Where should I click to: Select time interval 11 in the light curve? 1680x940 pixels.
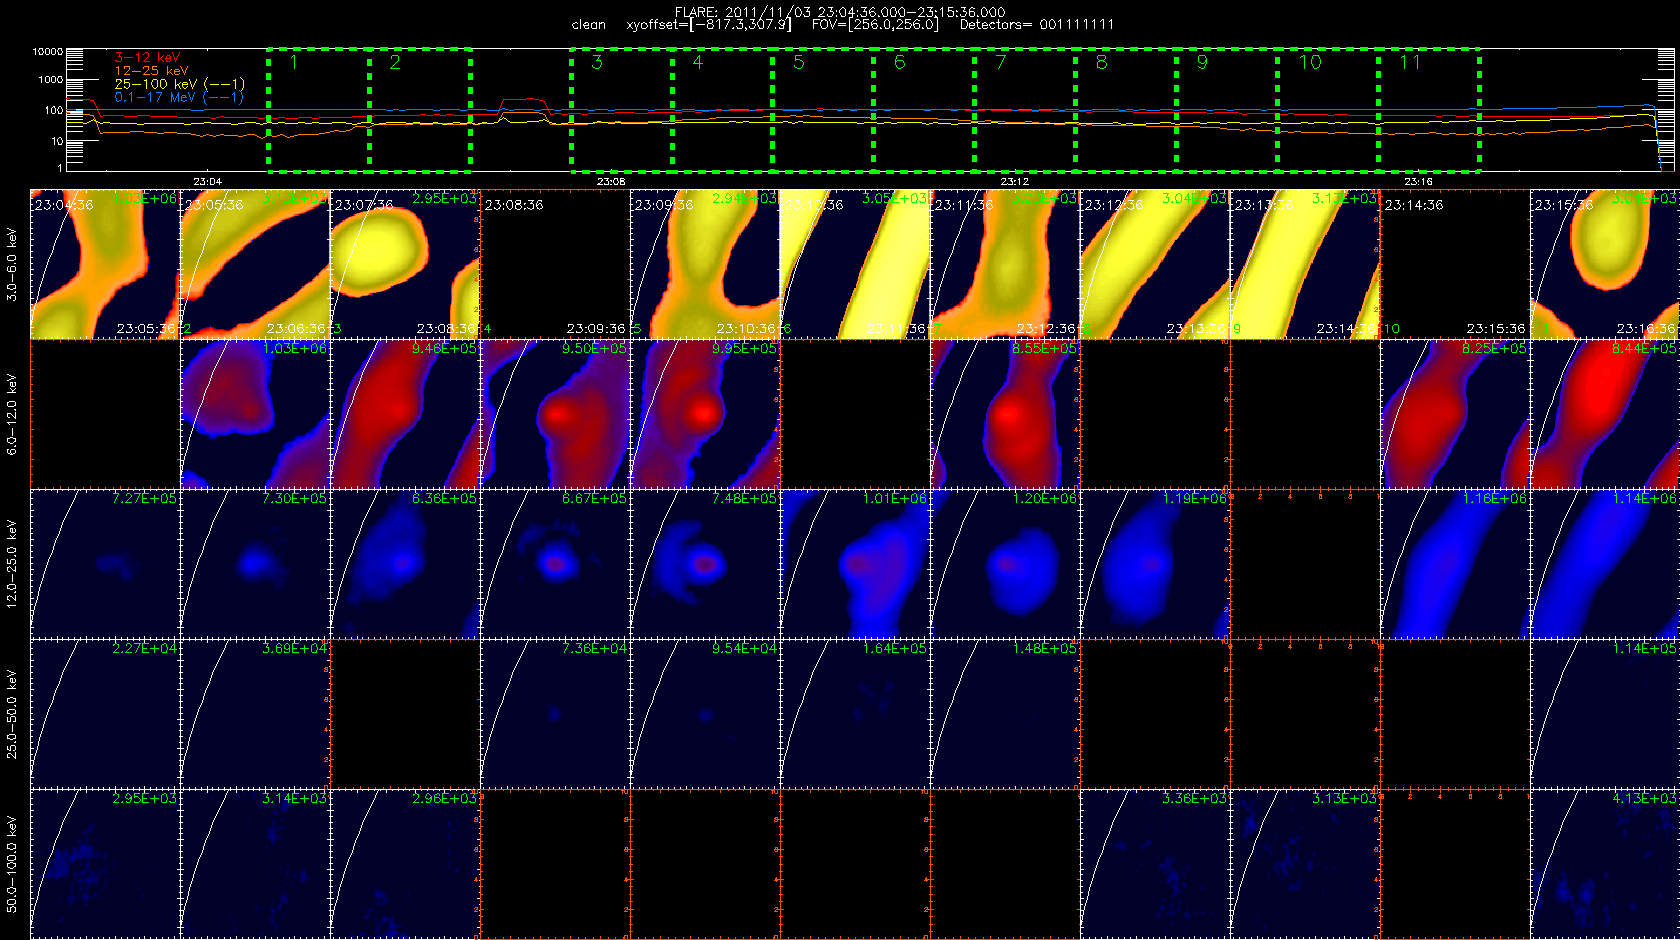click(x=1429, y=109)
